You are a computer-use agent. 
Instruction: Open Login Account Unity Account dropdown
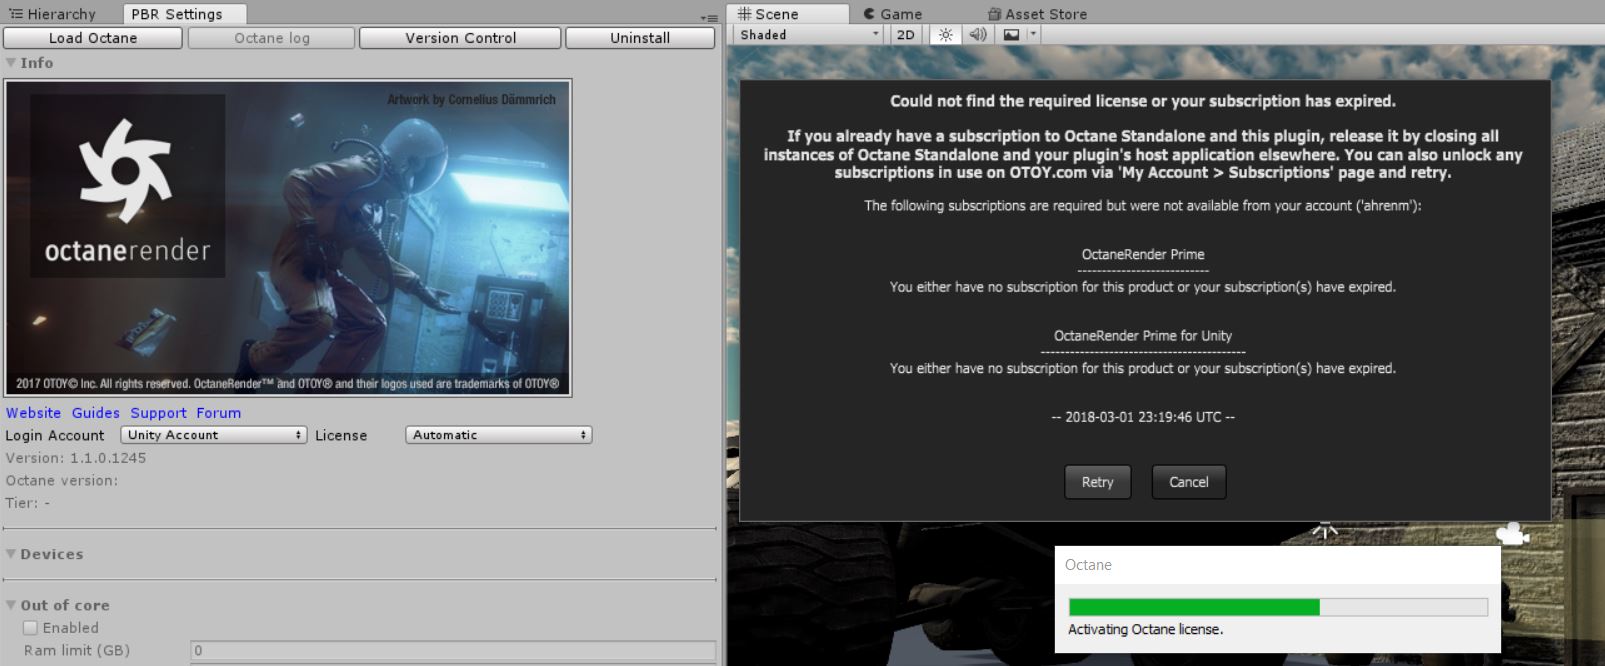click(213, 435)
